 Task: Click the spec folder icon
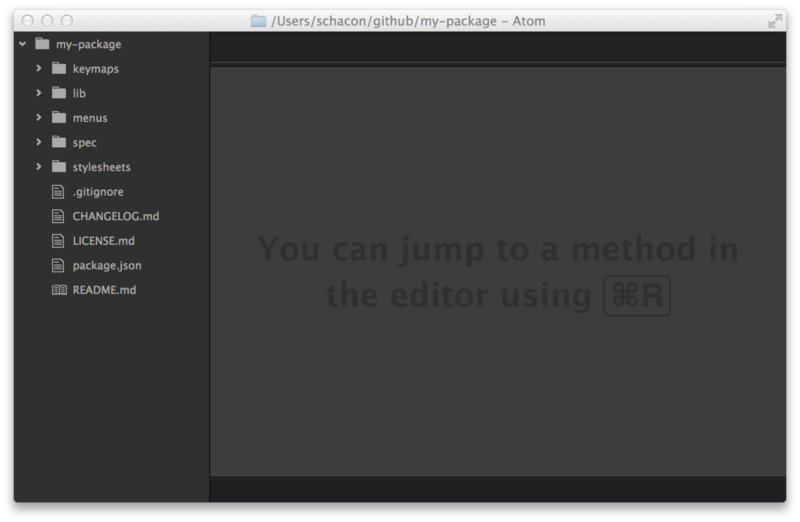point(59,142)
